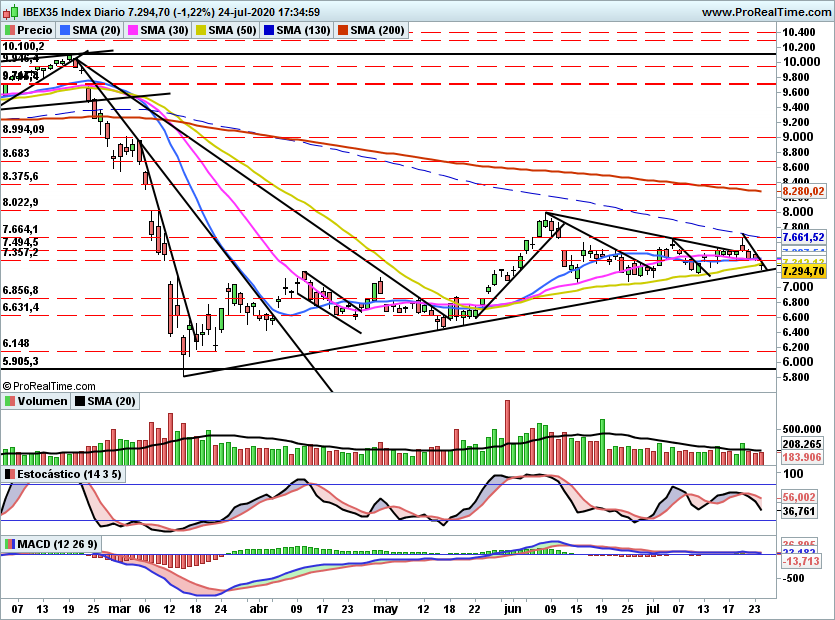Viewport: 835px width, 620px height.
Task: Click the 183.906 volume value tag
Action: coord(801,457)
